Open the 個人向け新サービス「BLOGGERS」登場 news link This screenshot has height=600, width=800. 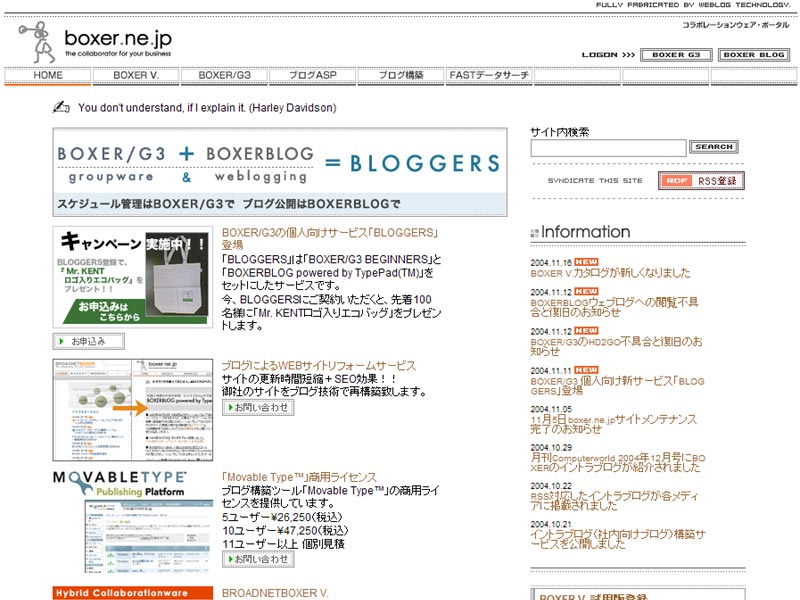[x=617, y=386]
